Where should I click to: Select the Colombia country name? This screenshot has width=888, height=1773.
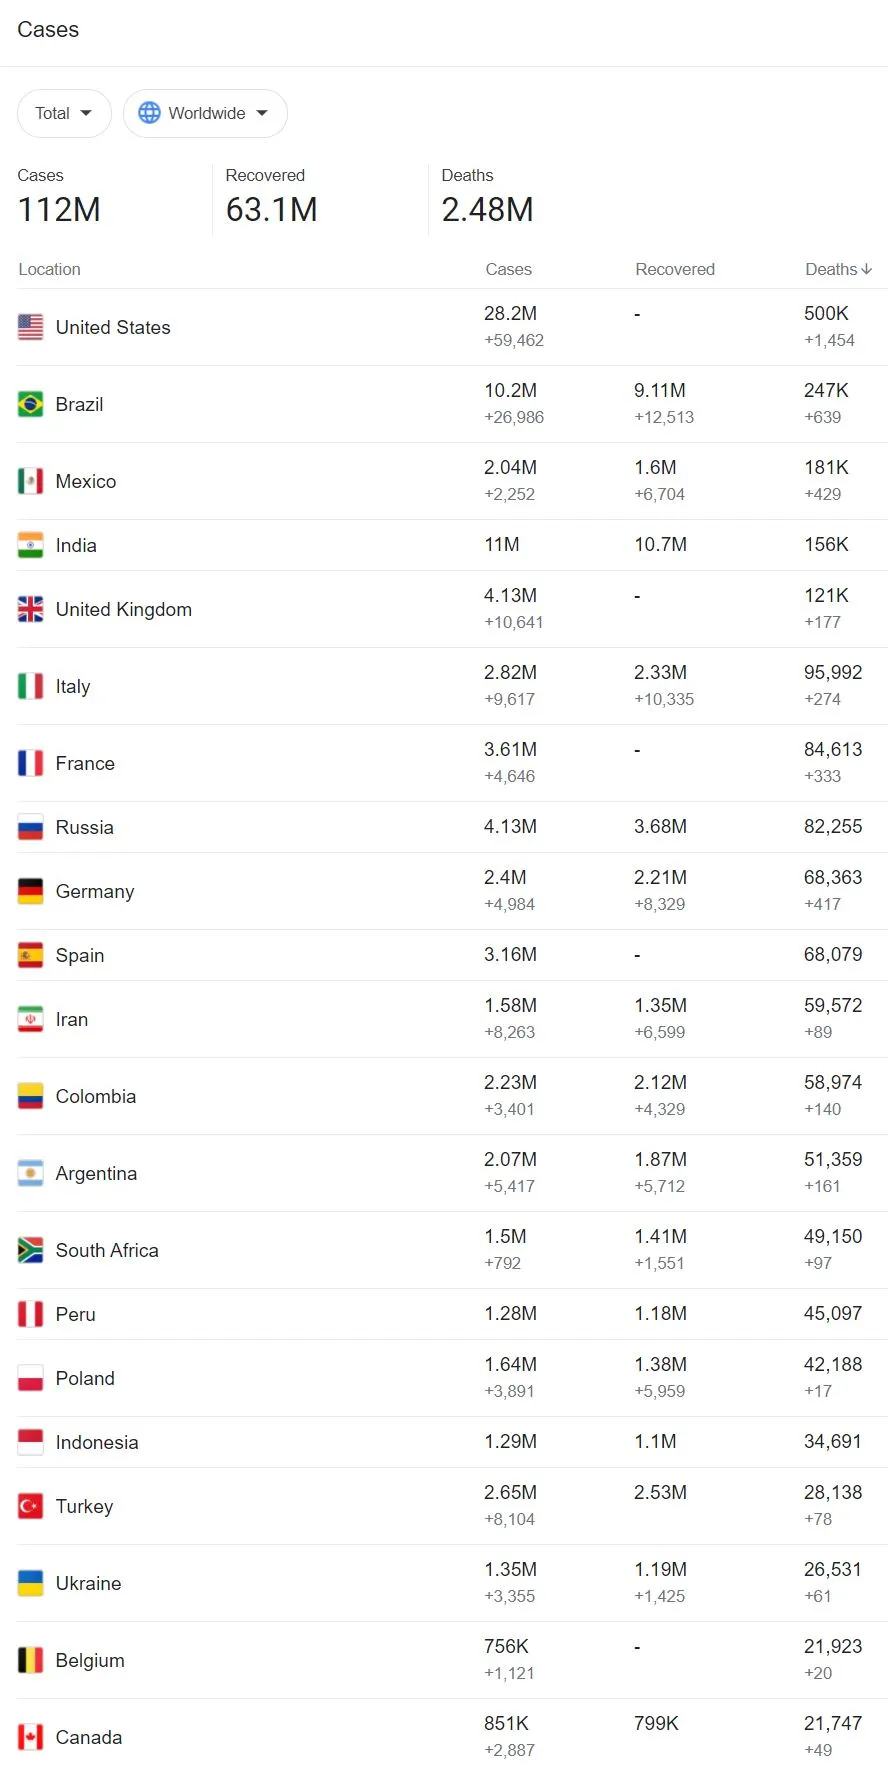tap(96, 1096)
